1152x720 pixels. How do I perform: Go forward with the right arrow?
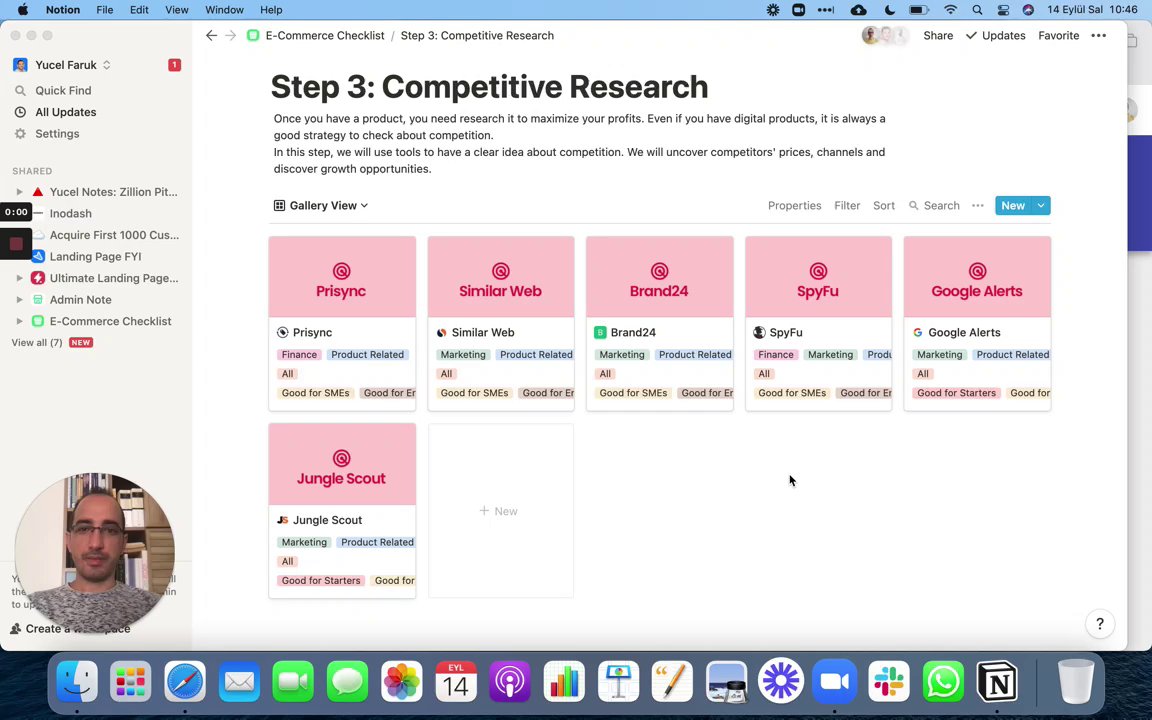[x=231, y=35]
